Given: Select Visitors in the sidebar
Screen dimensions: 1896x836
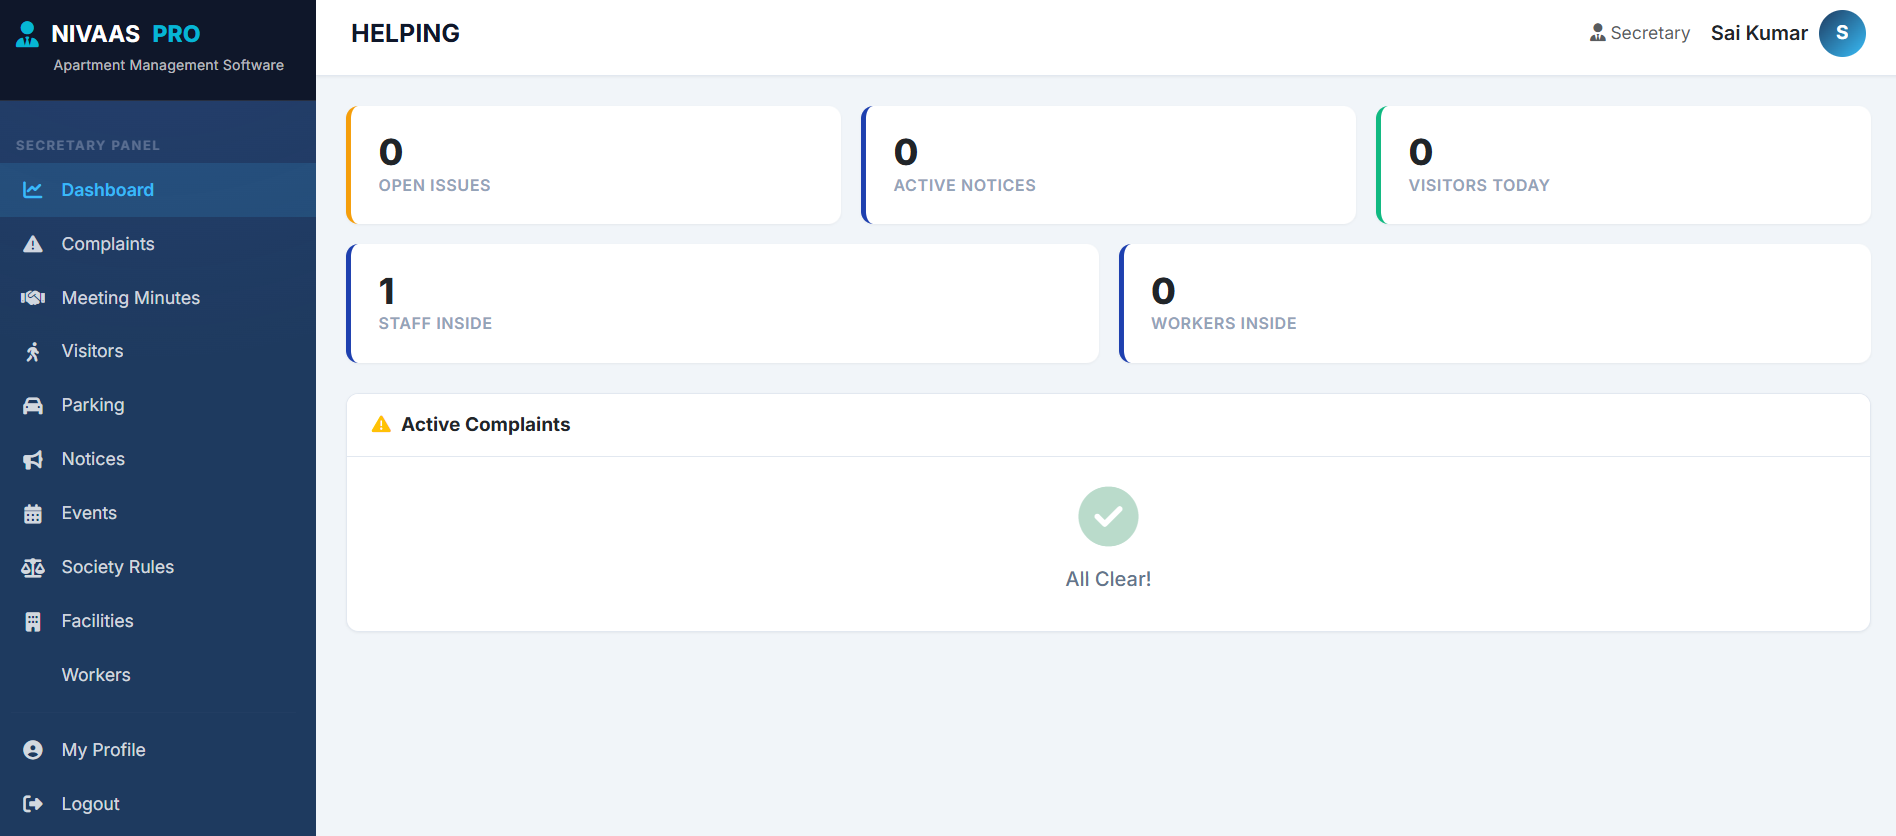Looking at the screenshot, I should click(158, 352).
